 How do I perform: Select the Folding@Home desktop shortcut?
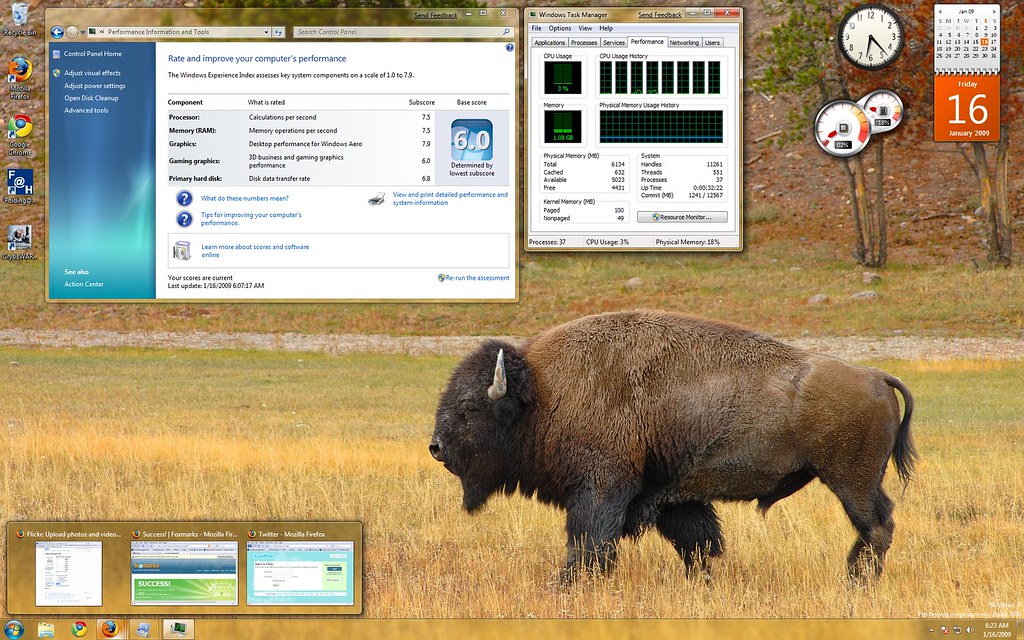pyautogui.click(x=19, y=184)
